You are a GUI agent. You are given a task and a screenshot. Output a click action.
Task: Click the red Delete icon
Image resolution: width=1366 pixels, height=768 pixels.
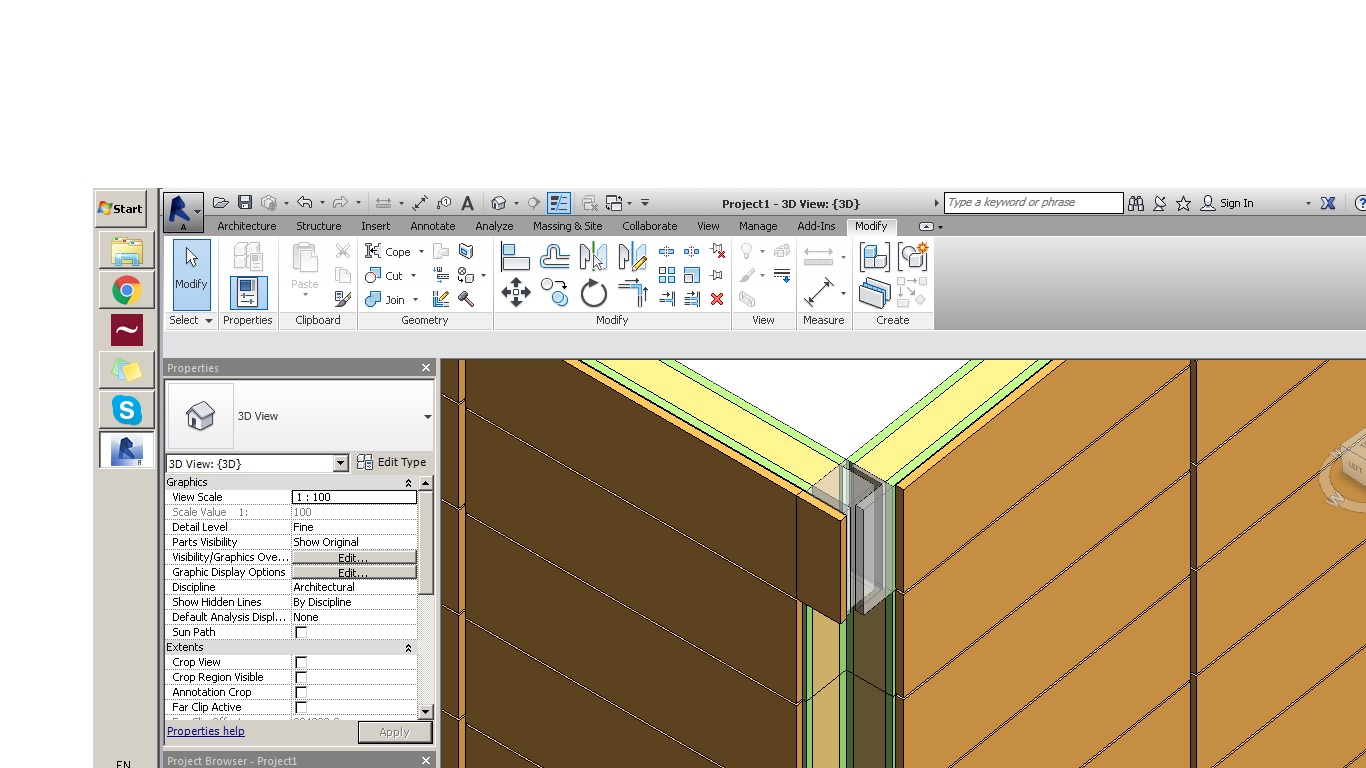716,299
